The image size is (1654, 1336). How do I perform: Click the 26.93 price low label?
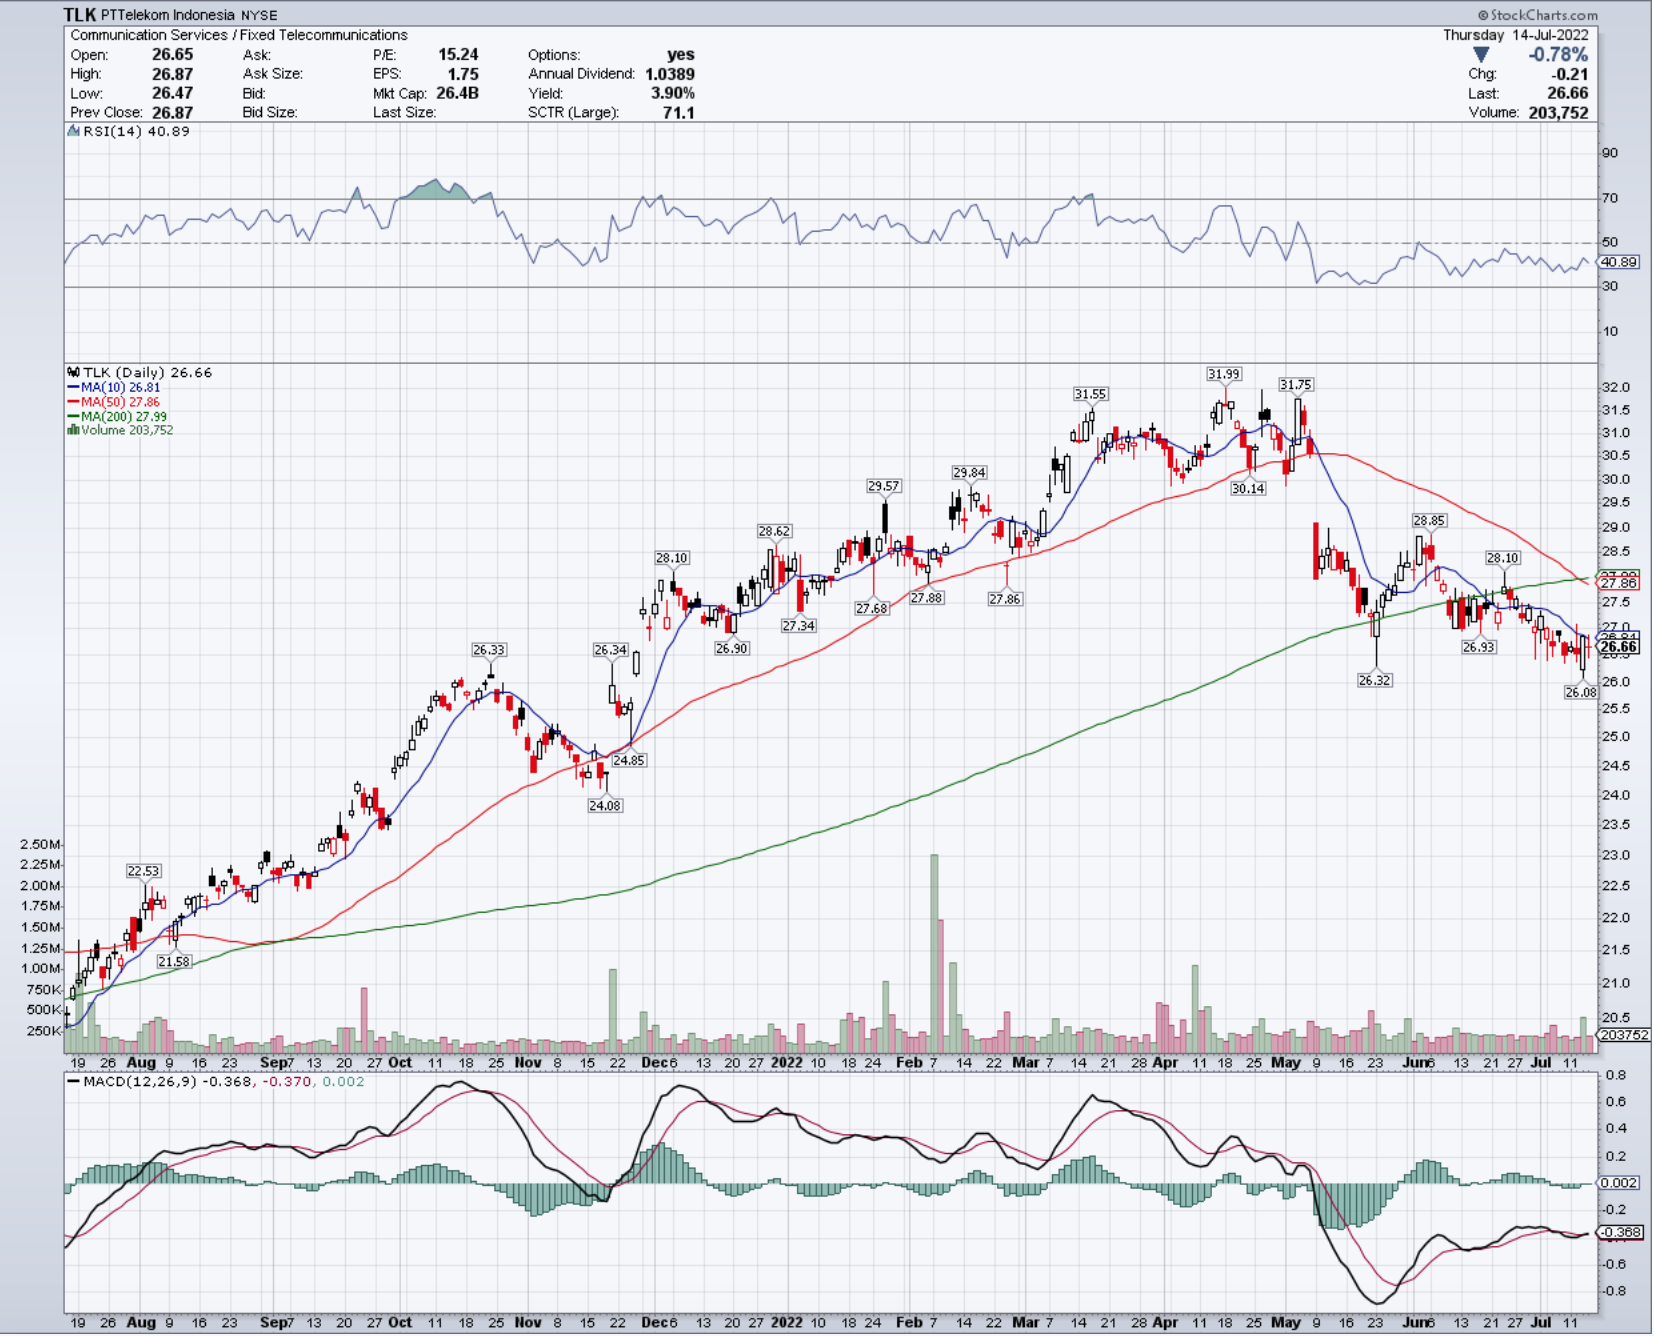[x=1478, y=647]
